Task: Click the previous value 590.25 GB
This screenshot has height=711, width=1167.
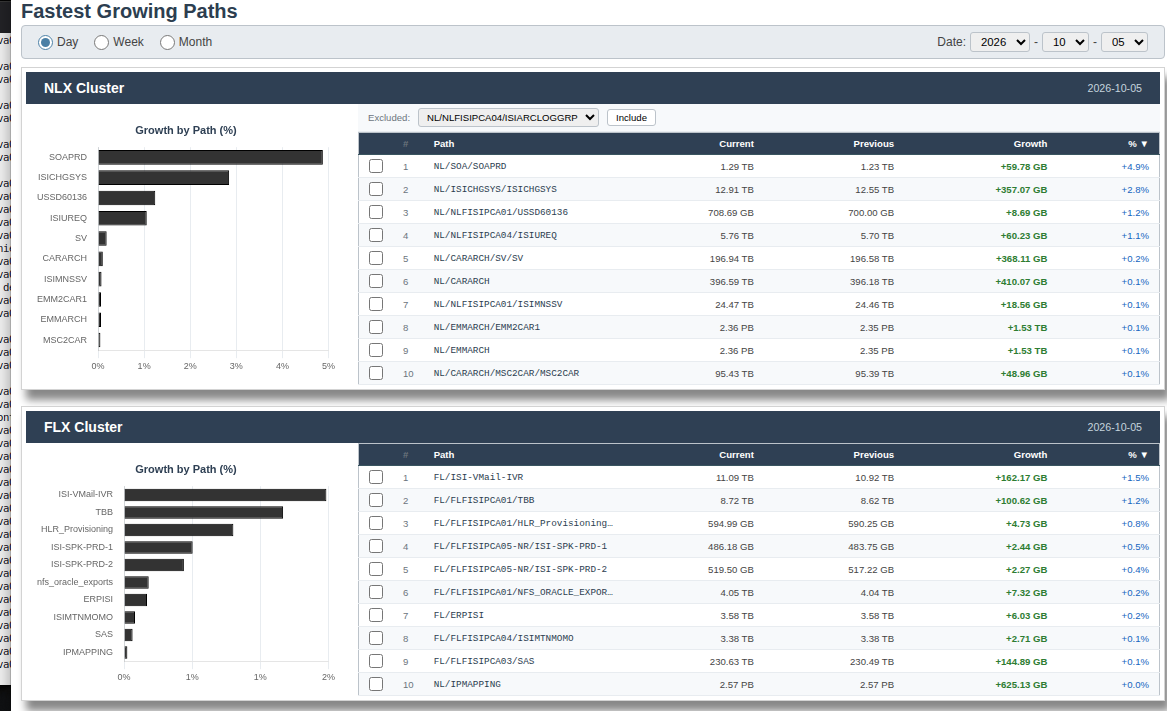Action: [x=871, y=524]
